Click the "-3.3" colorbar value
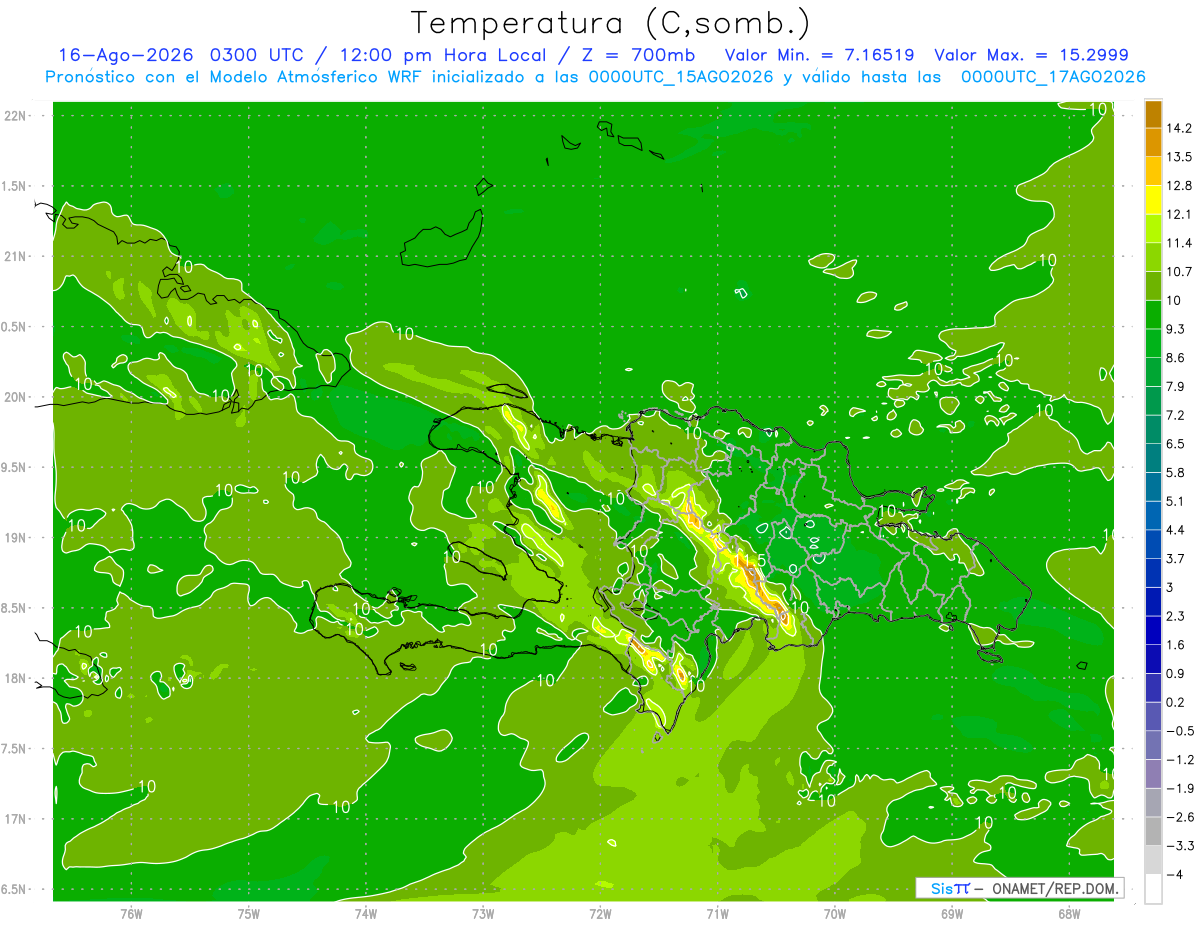The width and height of the screenshot is (1200, 927). coord(1180,846)
